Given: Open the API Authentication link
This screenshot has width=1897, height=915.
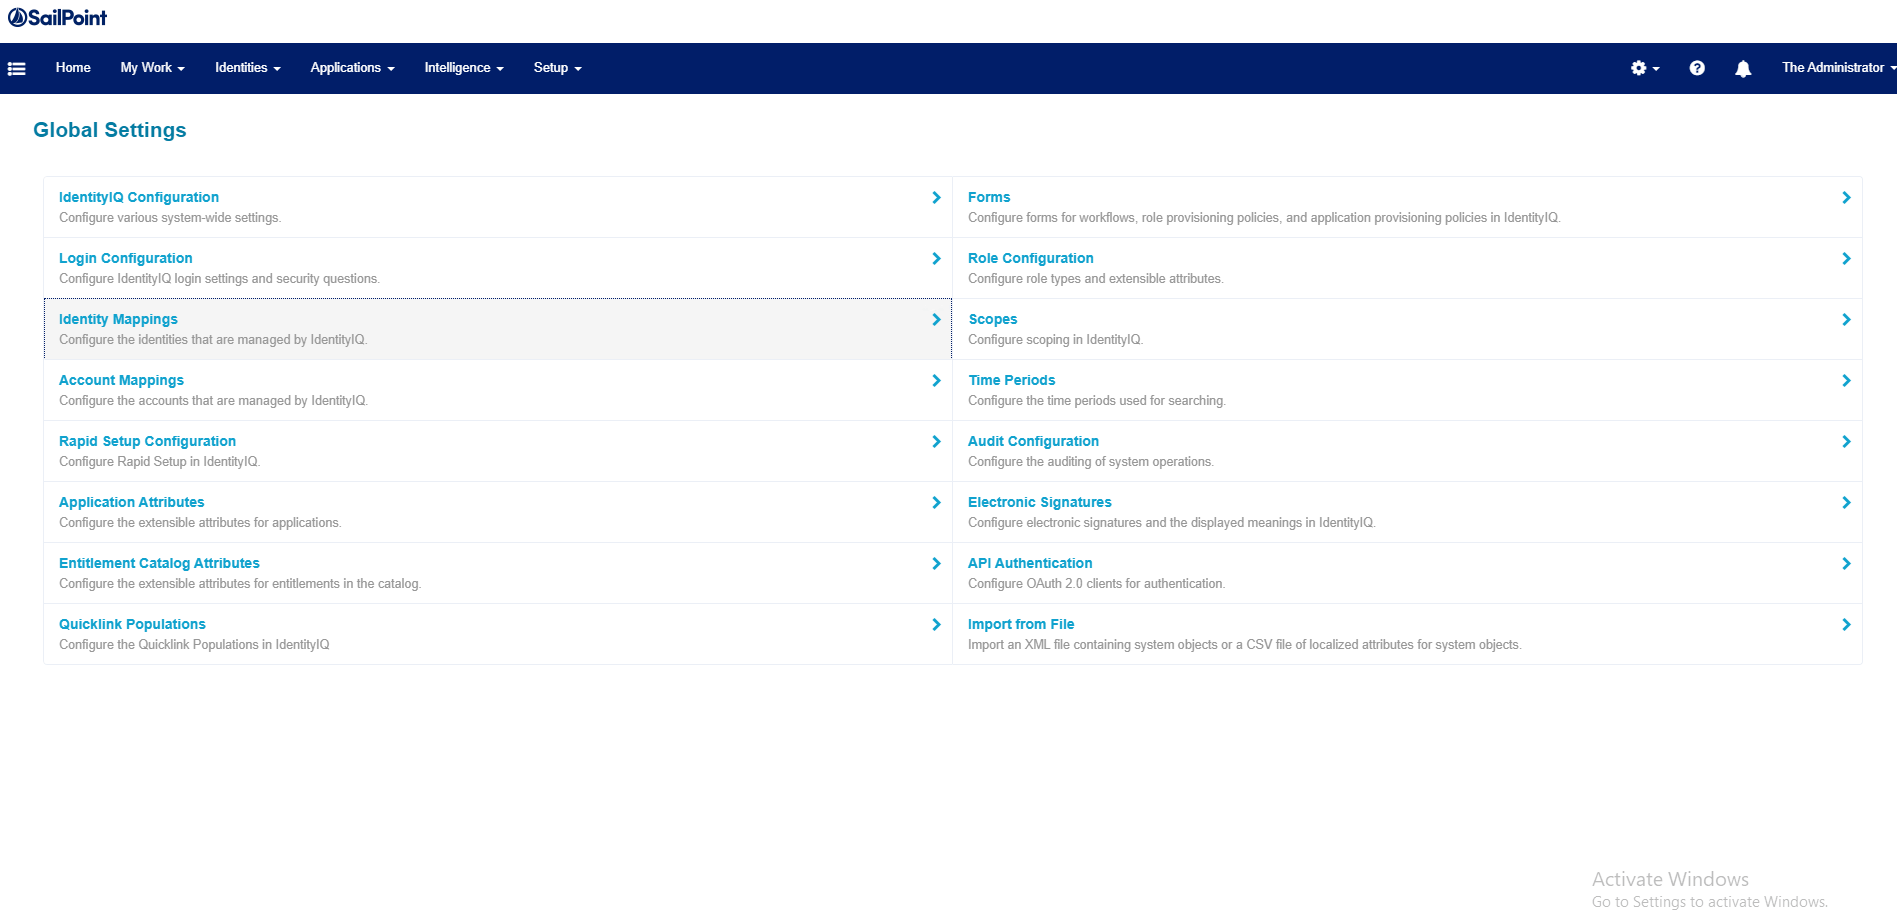Looking at the screenshot, I should [x=1030, y=564].
